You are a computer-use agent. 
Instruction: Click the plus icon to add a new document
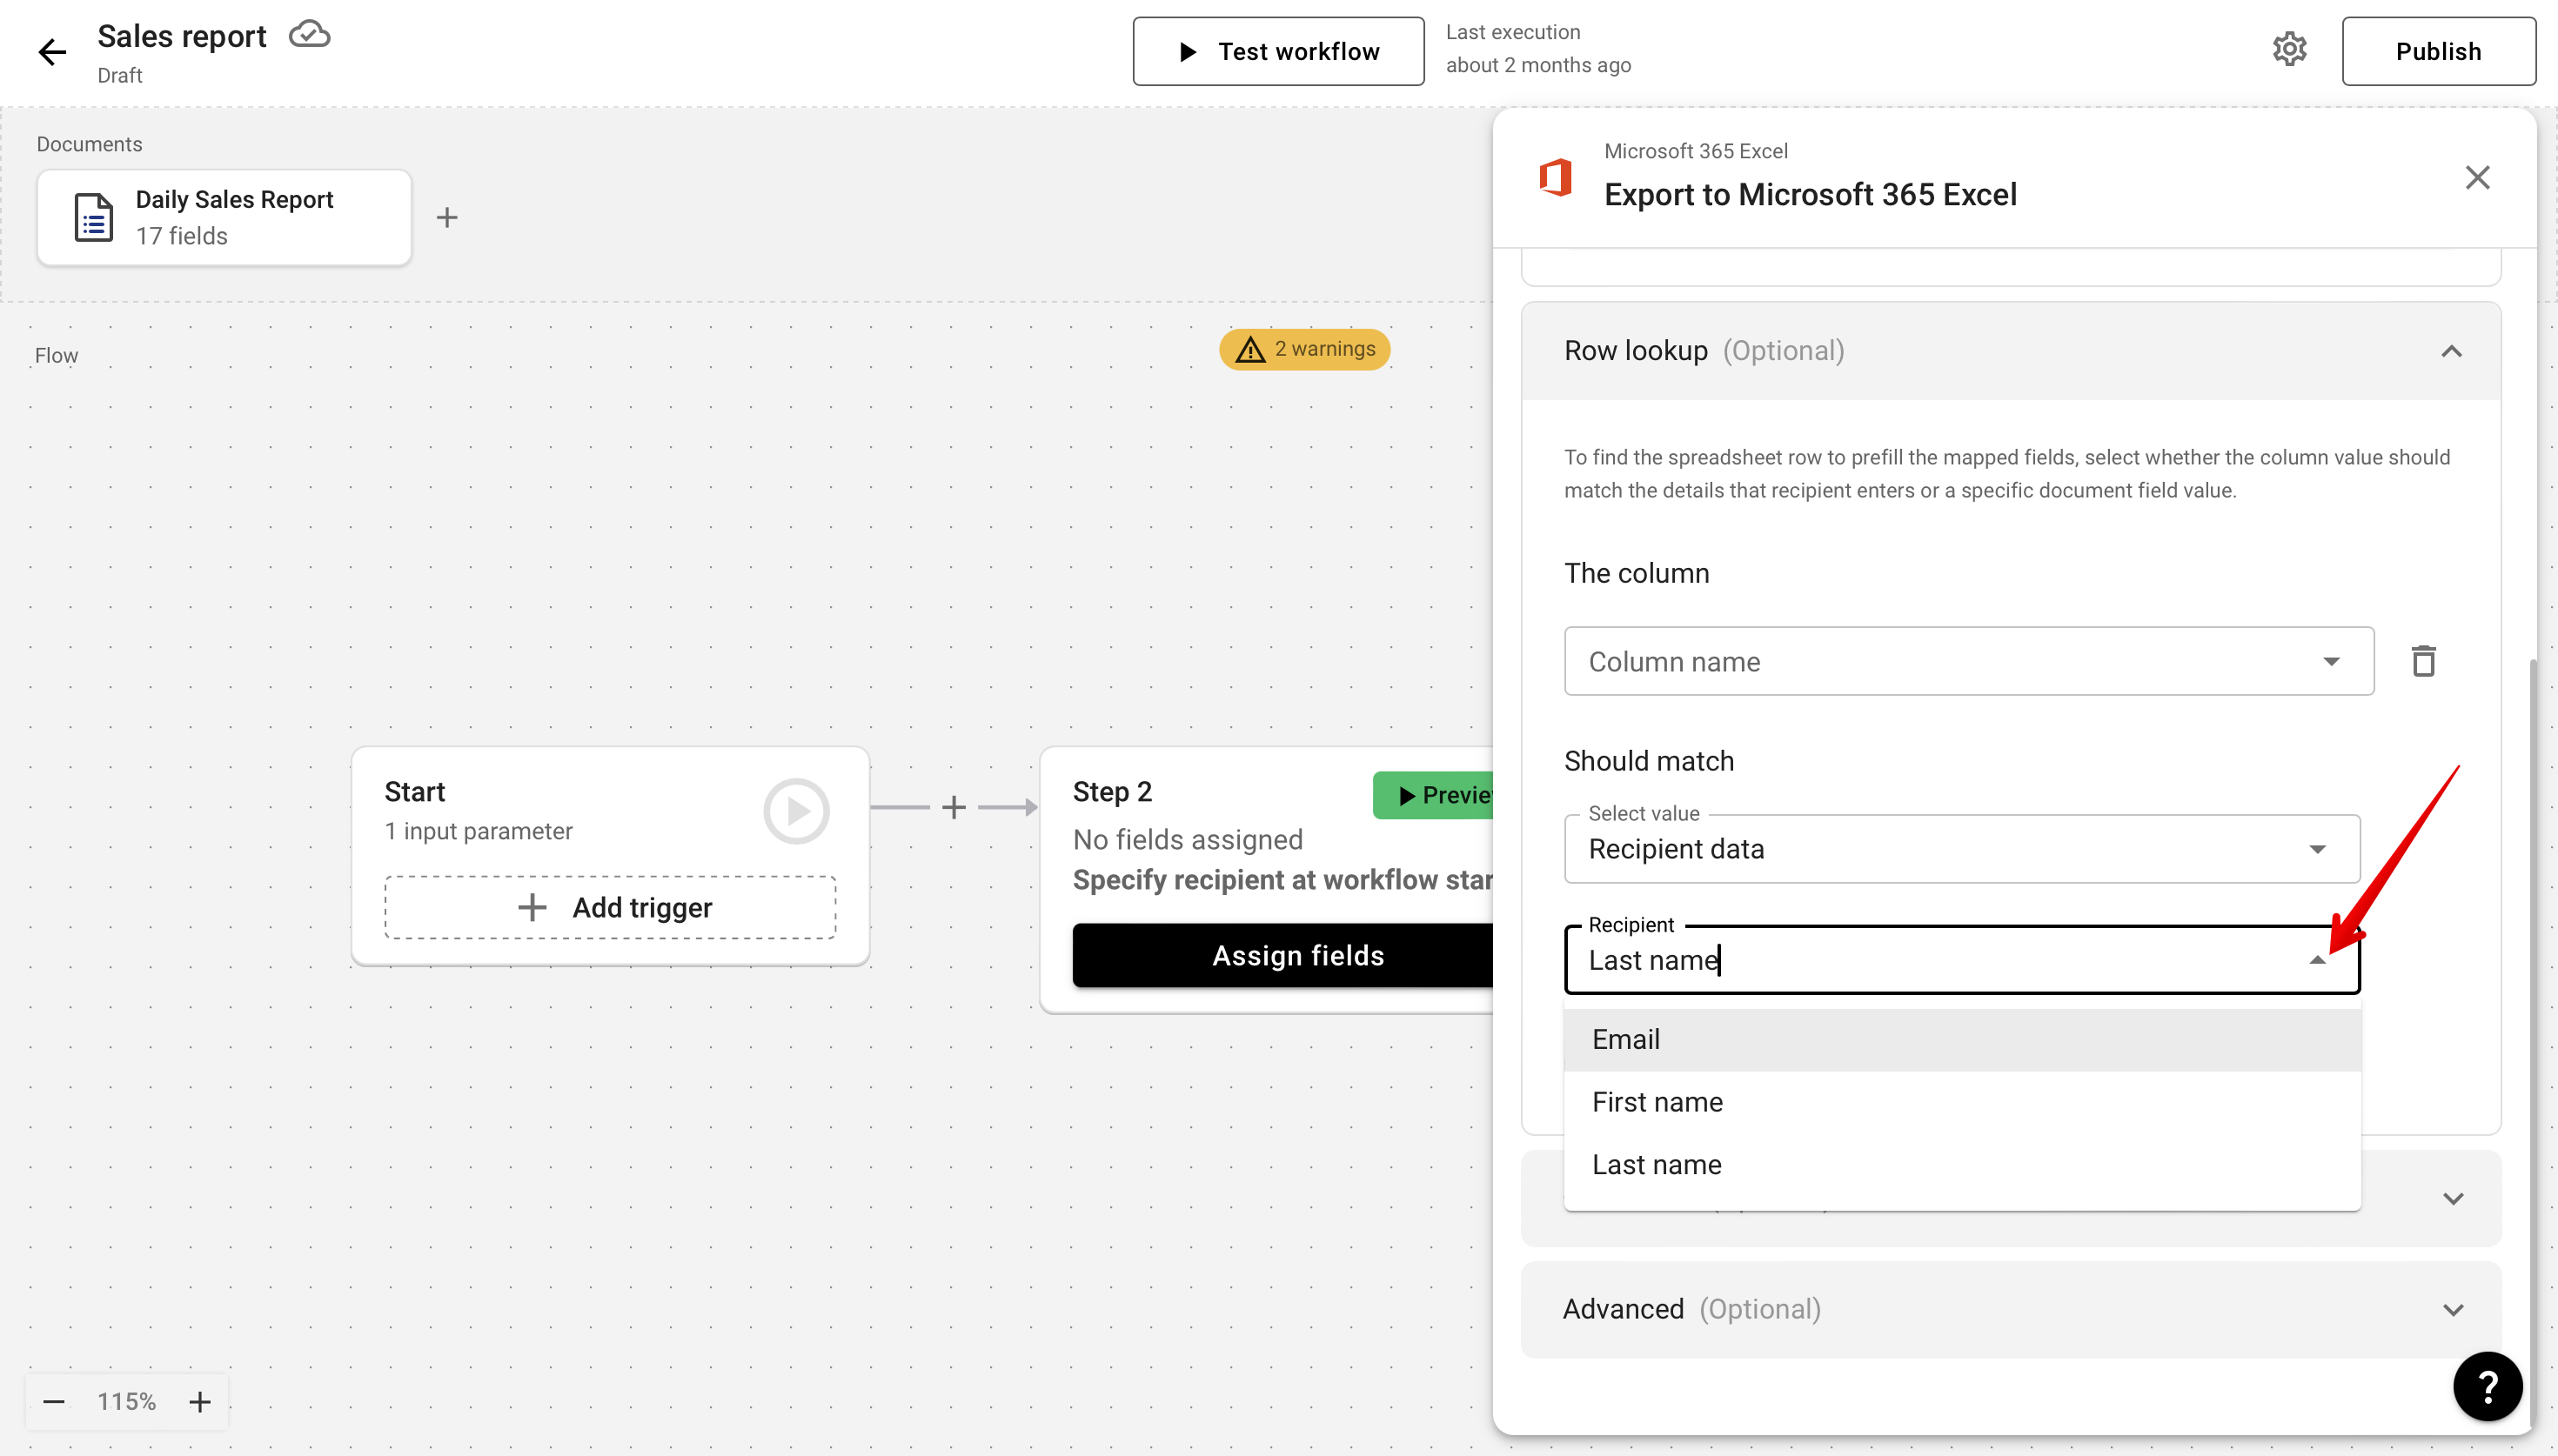point(446,217)
